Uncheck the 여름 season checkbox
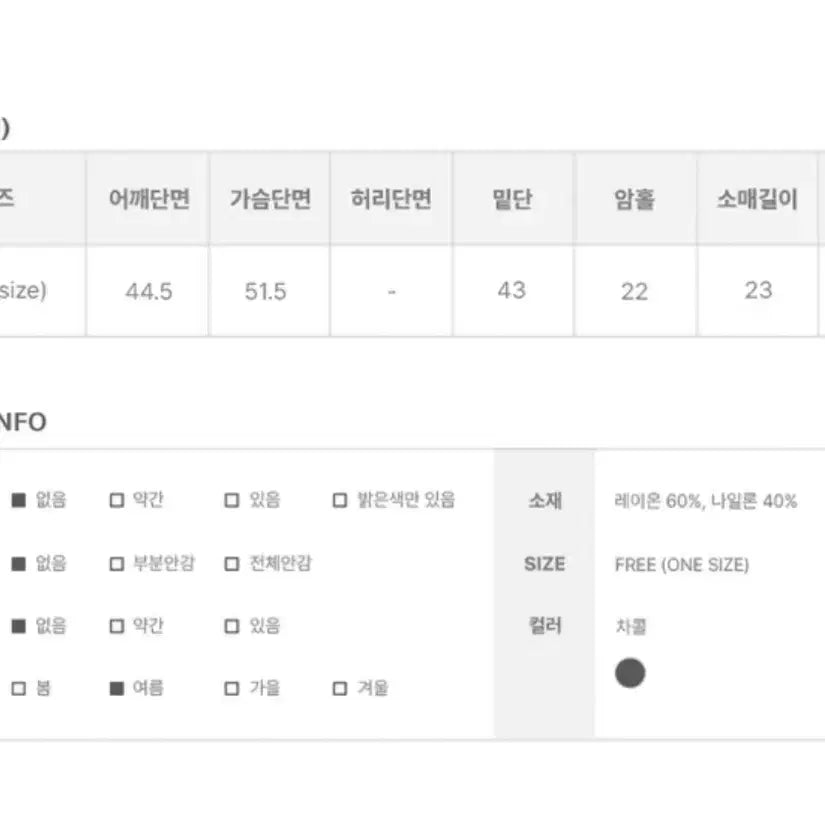825x825 pixels. click(x=117, y=688)
